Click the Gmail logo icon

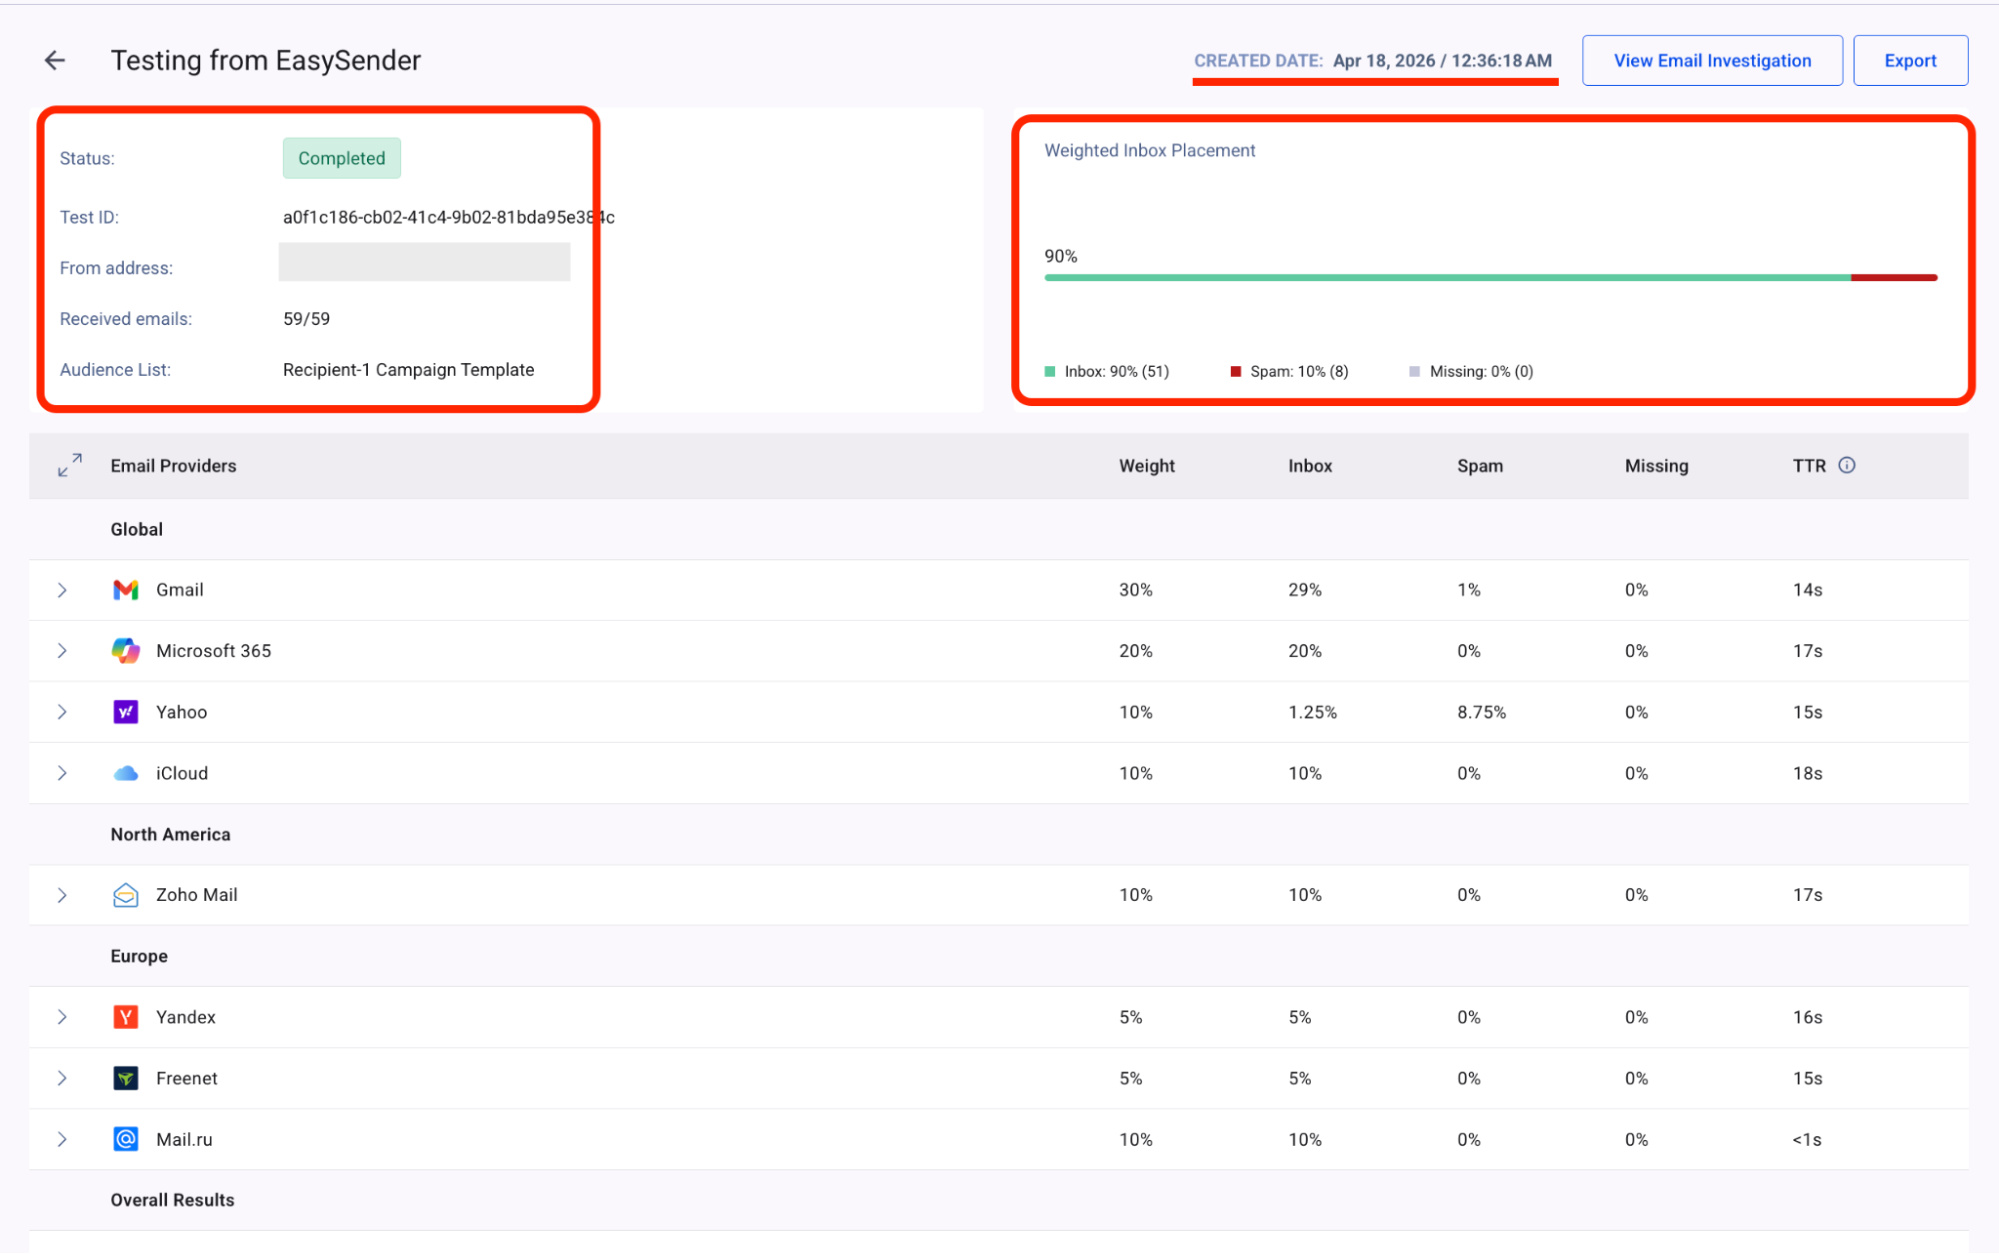point(125,590)
